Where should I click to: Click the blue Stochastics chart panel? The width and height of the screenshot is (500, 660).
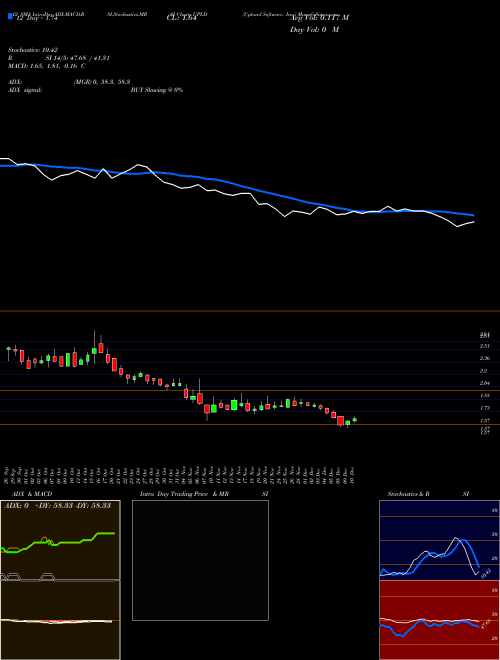click(x=439, y=540)
